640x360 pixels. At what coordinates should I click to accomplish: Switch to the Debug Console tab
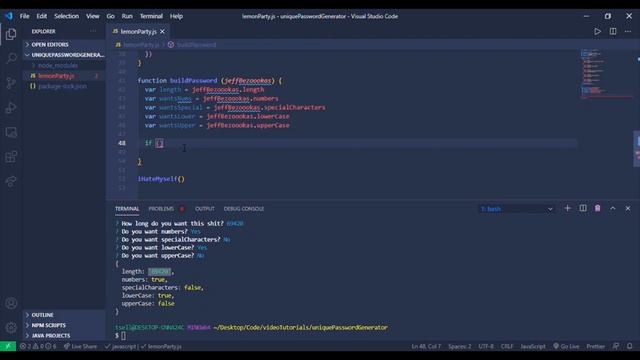(x=244, y=209)
